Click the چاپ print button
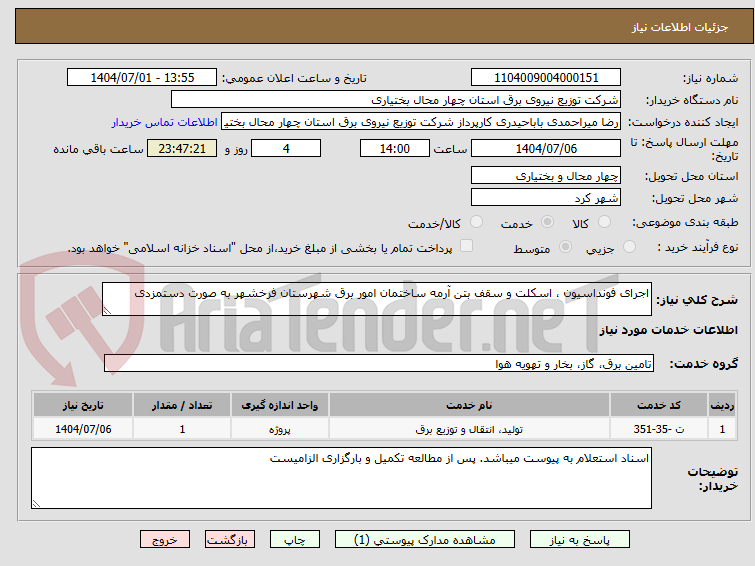 (295, 540)
